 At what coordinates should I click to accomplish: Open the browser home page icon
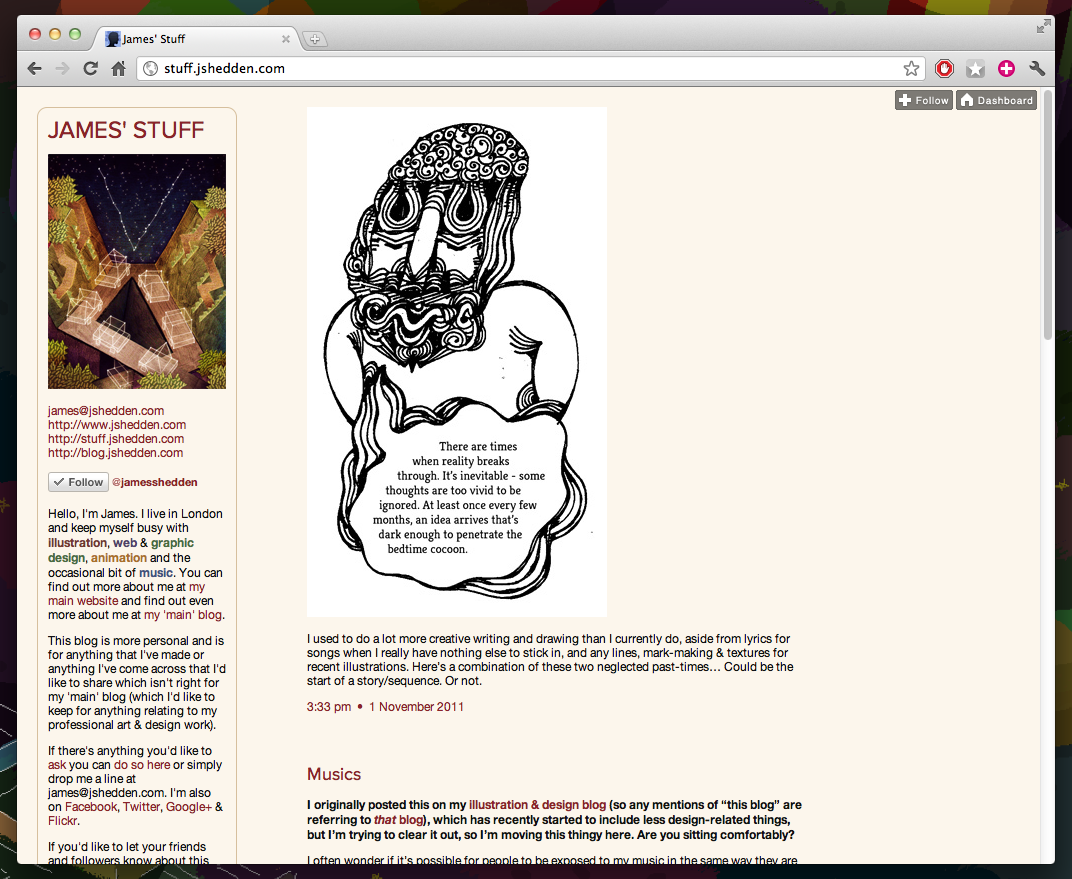(118, 68)
